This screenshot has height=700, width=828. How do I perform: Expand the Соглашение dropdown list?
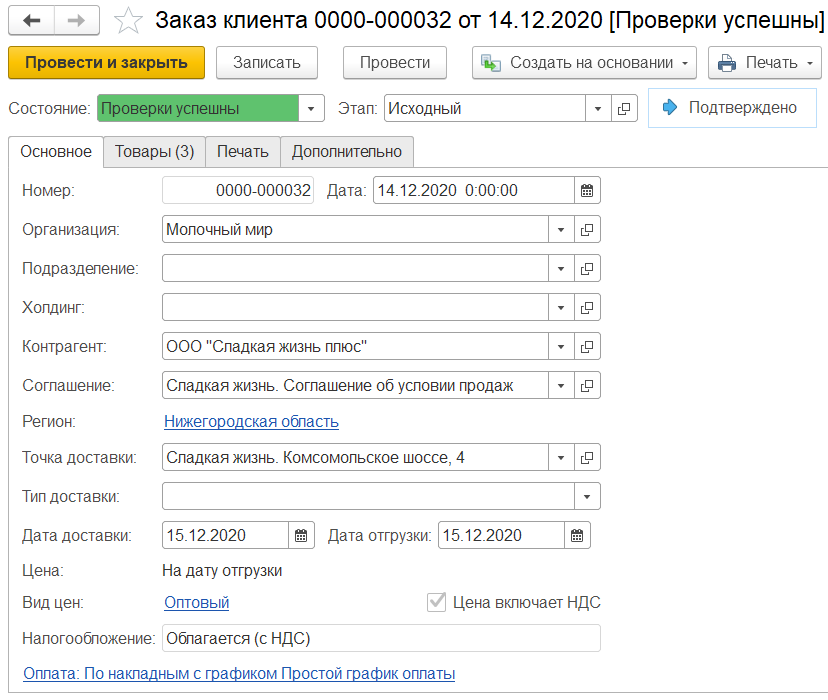[x=561, y=385]
